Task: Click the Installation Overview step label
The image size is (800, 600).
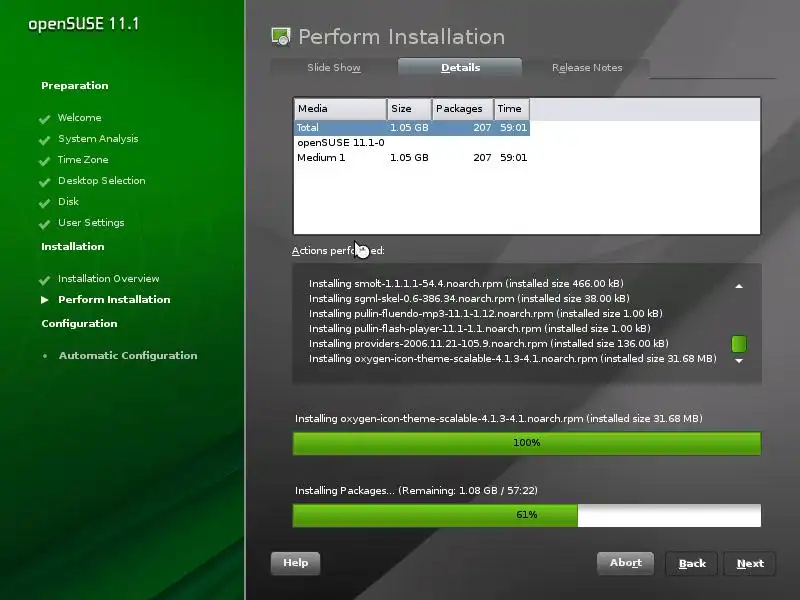Action: (x=109, y=279)
